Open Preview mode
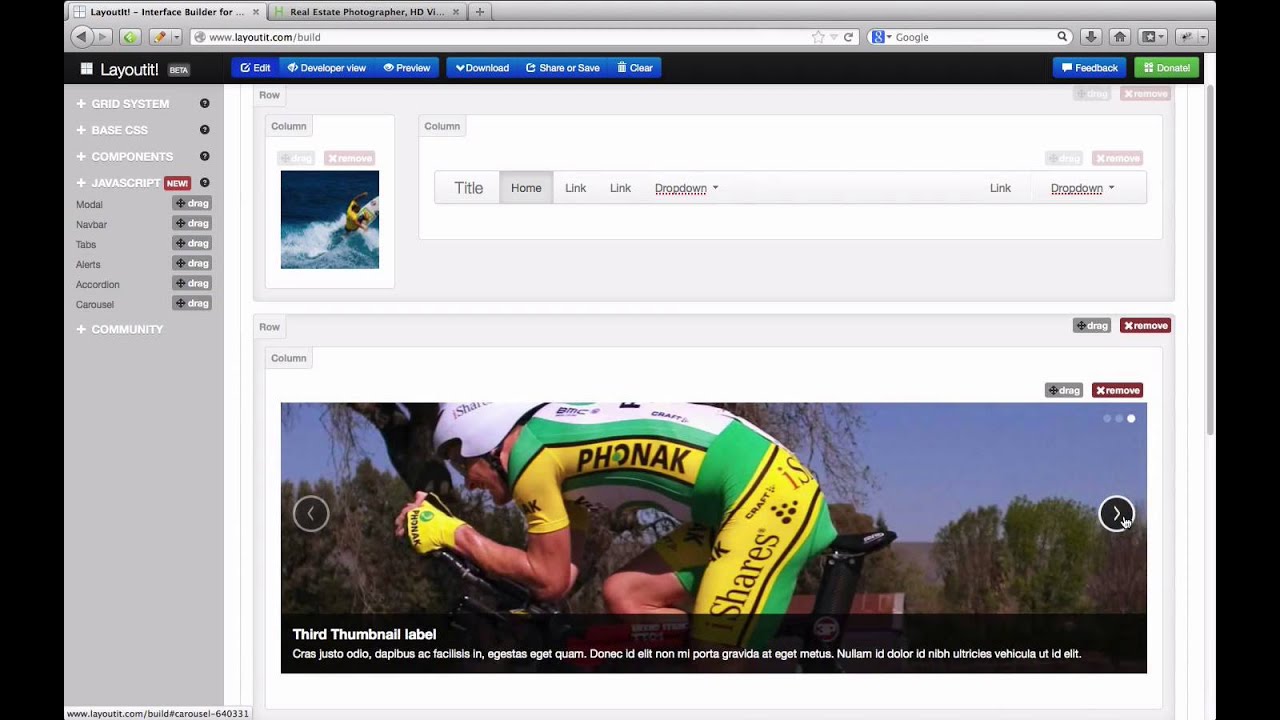 pyautogui.click(x=406, y=68)
